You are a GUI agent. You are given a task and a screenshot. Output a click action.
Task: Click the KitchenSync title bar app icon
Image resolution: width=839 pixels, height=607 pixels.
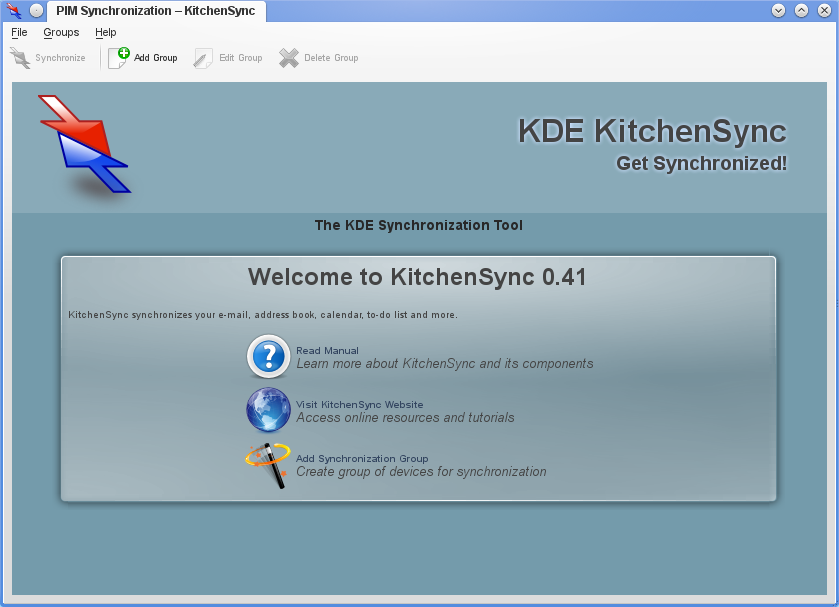point(13,11)
